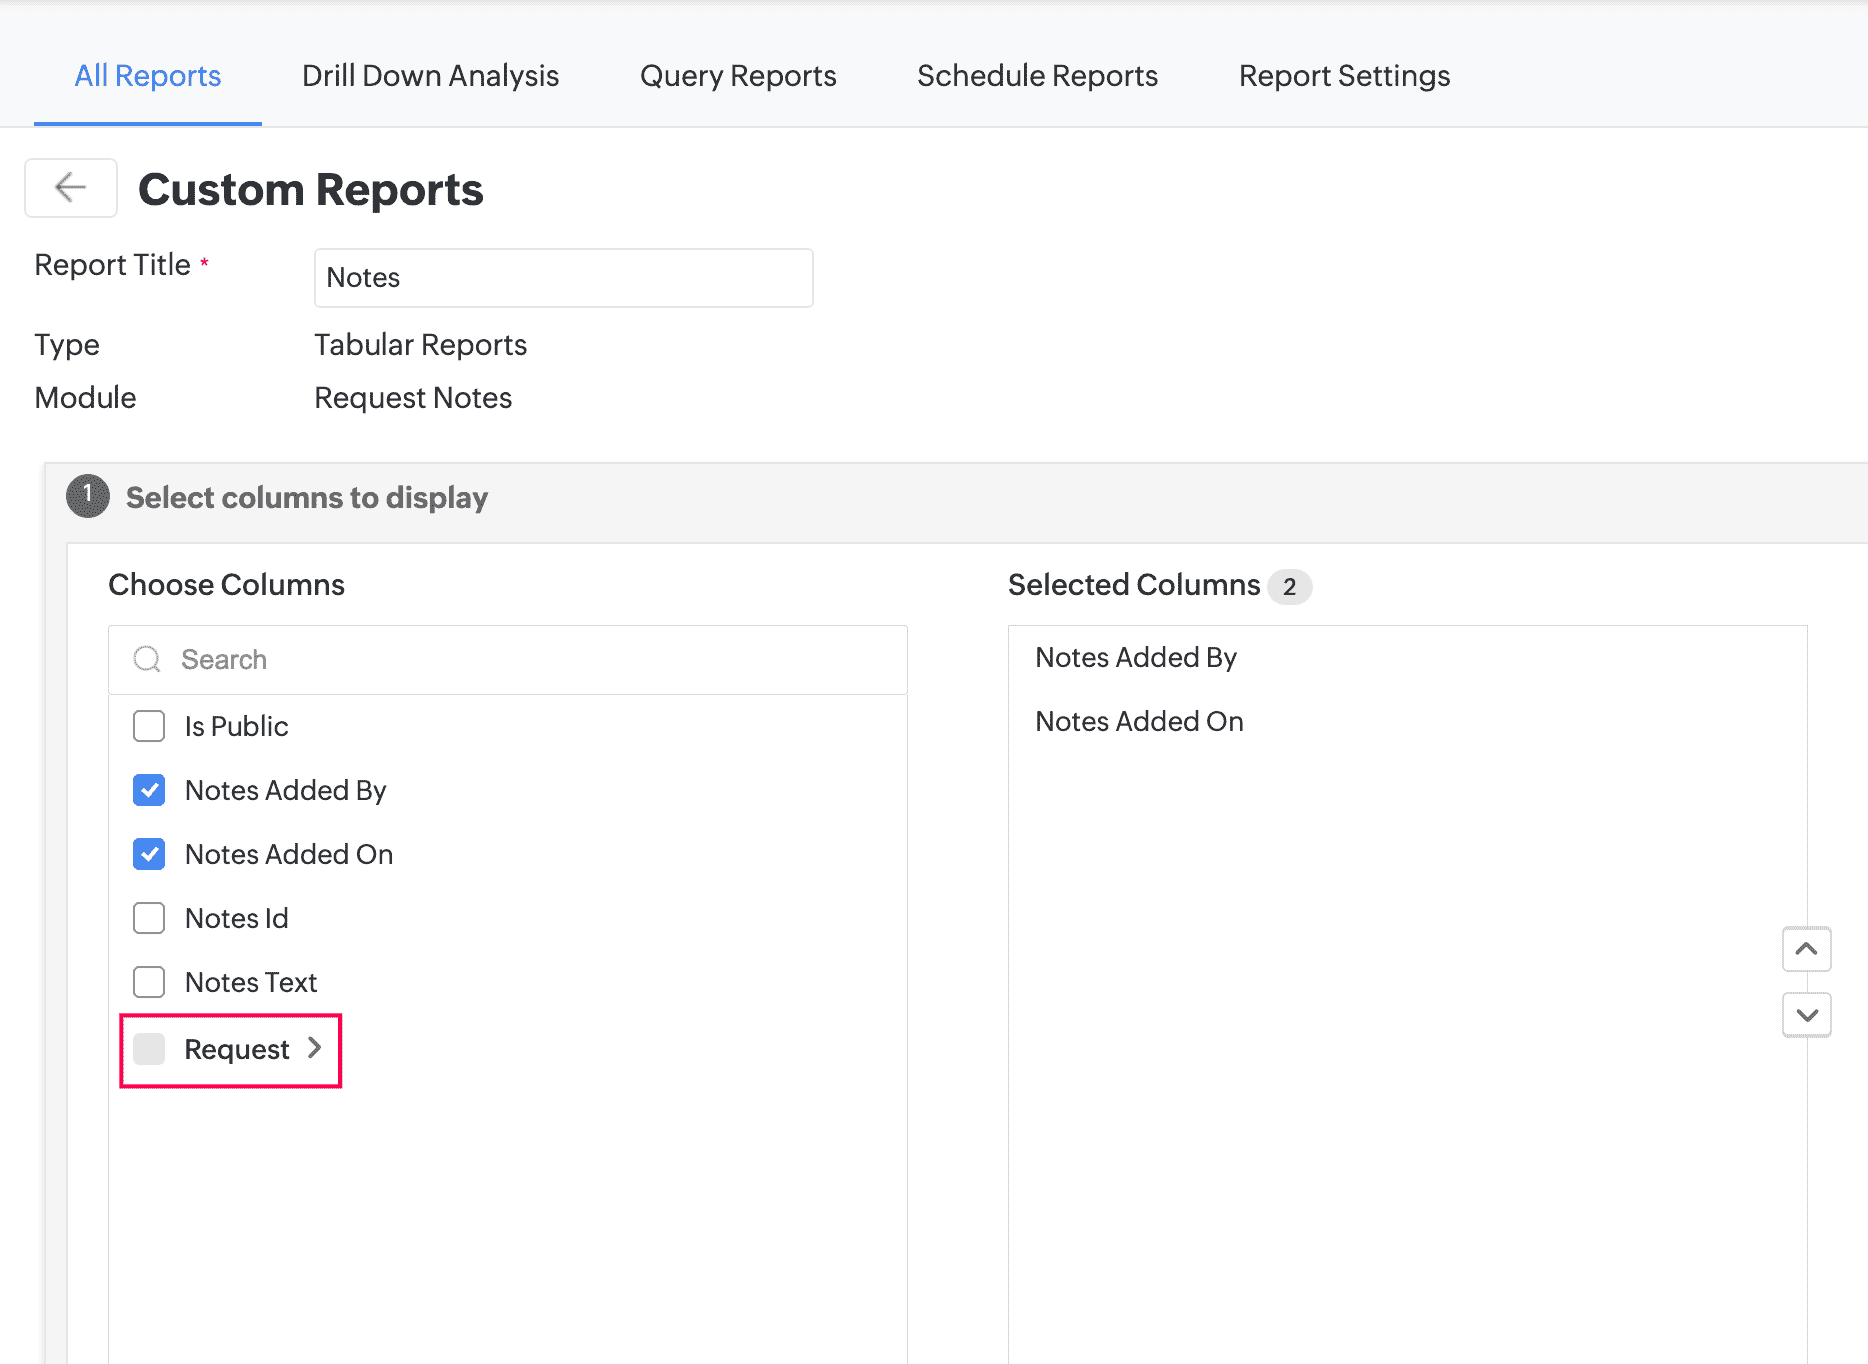Image resolution: width=1868 pixels, height=1364 pixels.
Task: Click the search magnifier icon
Action: tap(147, 659)
